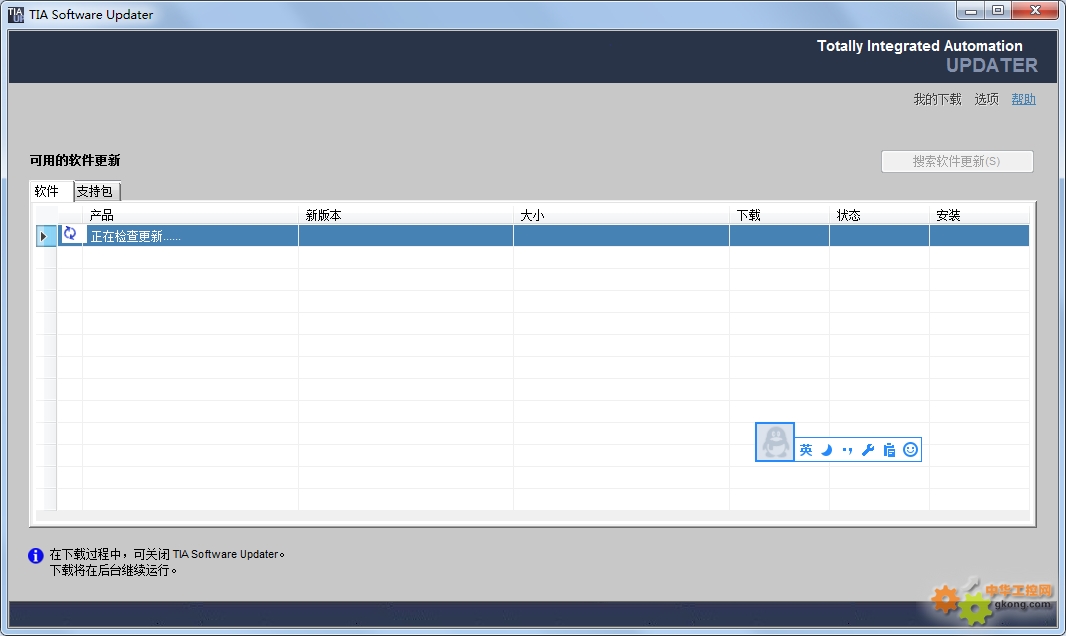
Task: Click the TIA Software Updater title bar icon
Action: click(15, 14)
